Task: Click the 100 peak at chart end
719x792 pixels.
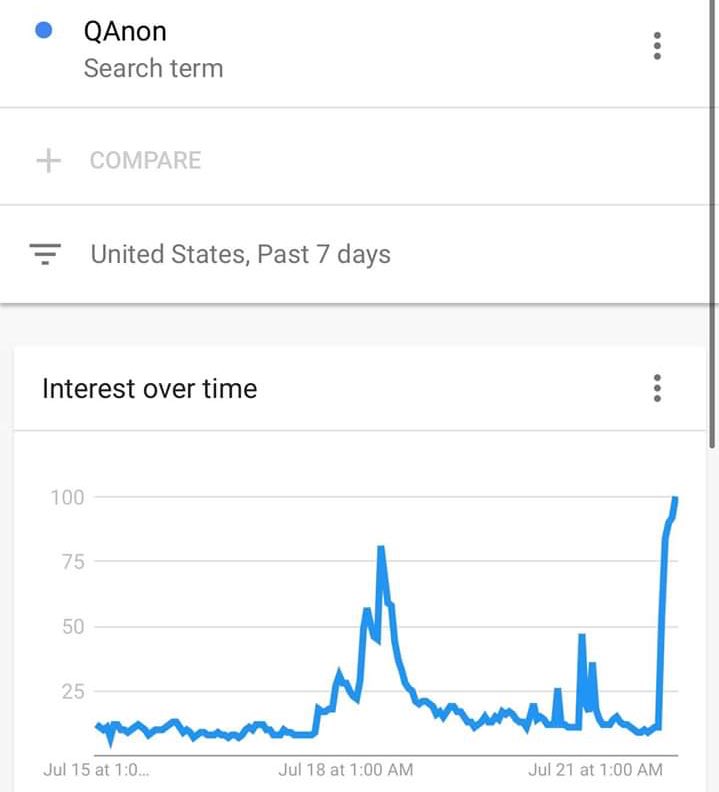Action: pos(675,499)
